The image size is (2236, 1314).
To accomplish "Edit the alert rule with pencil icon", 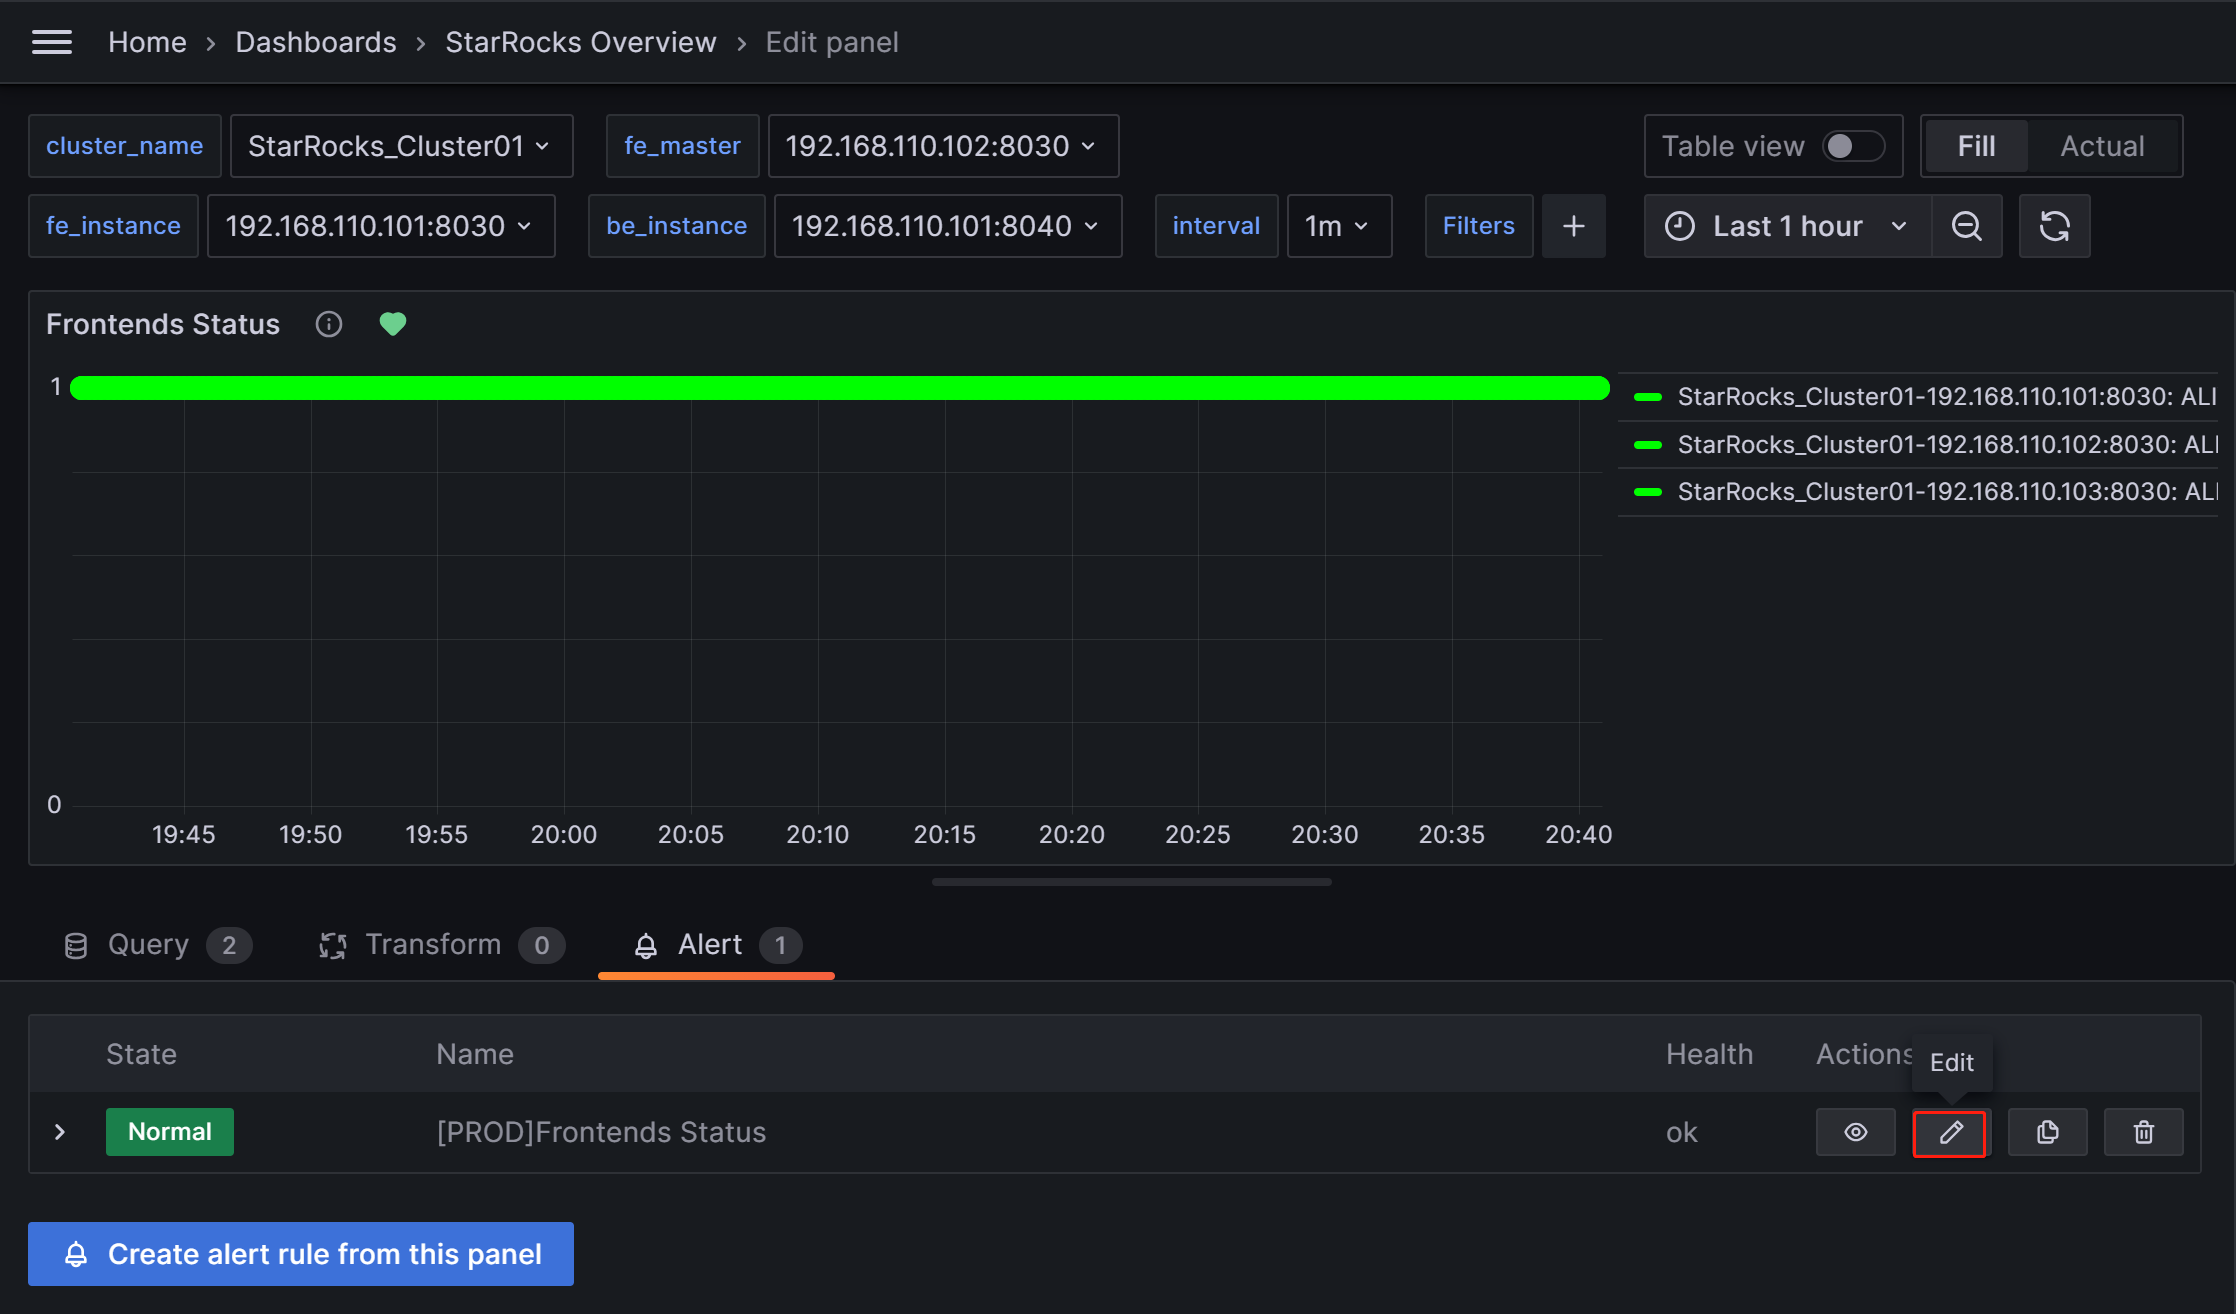I will [1950, 1132].
